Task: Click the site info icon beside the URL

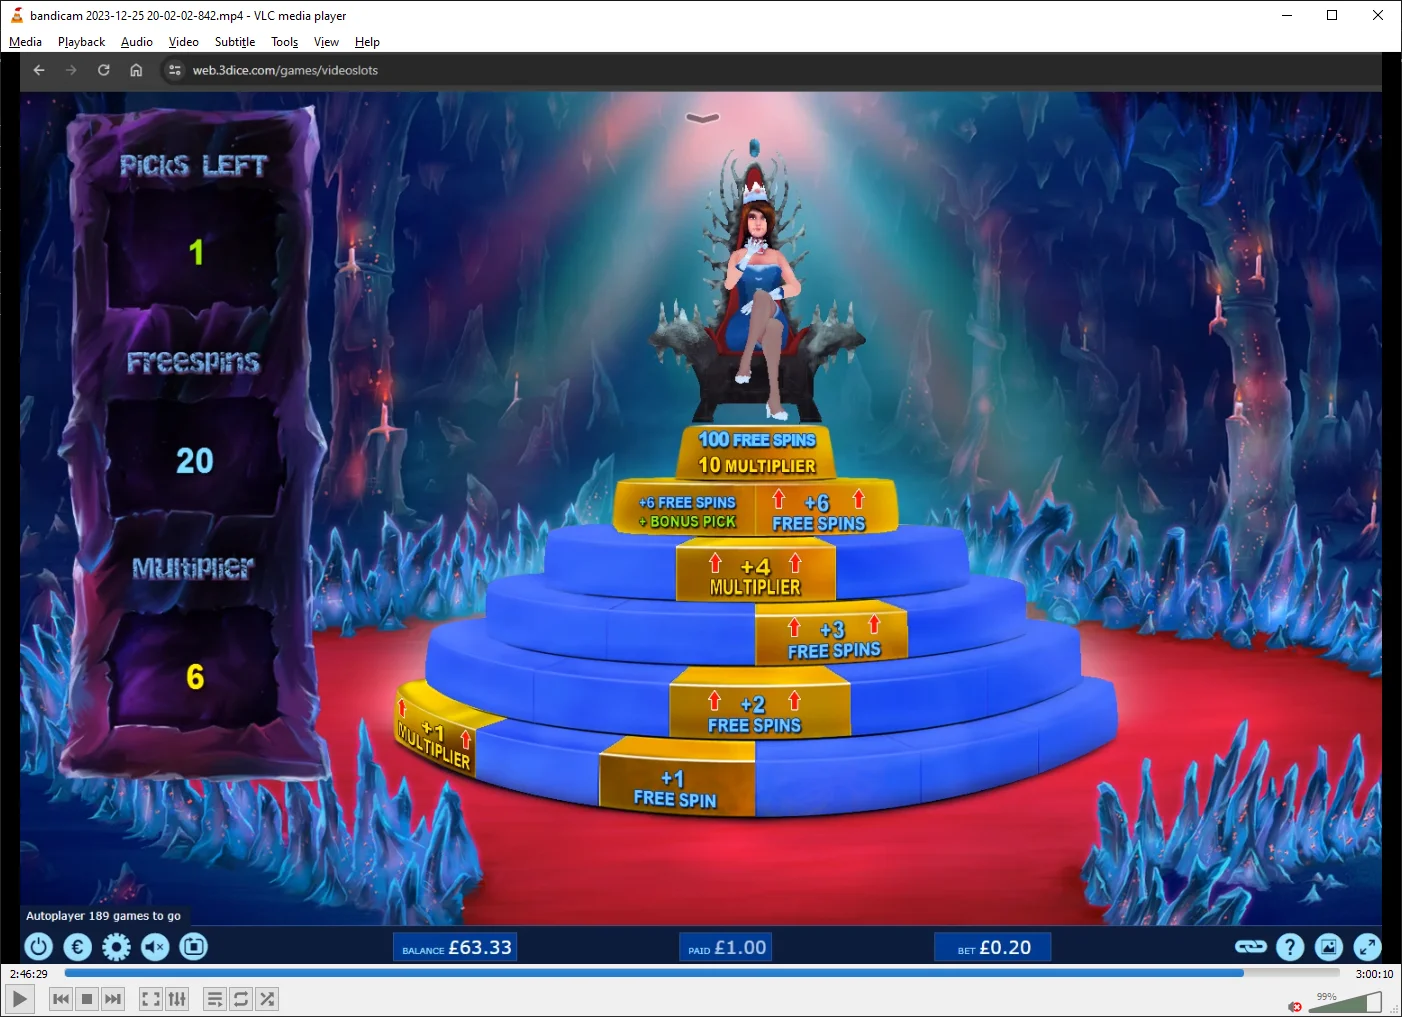Action: pos(175,70)
